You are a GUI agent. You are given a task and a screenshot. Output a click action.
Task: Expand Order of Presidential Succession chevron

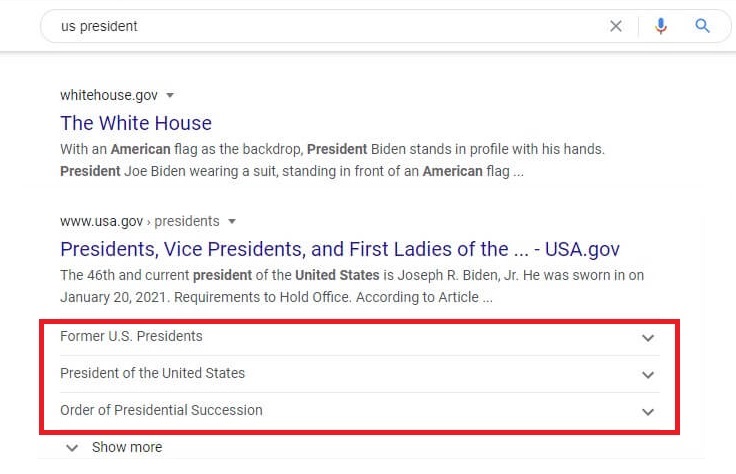click(648, 411)
